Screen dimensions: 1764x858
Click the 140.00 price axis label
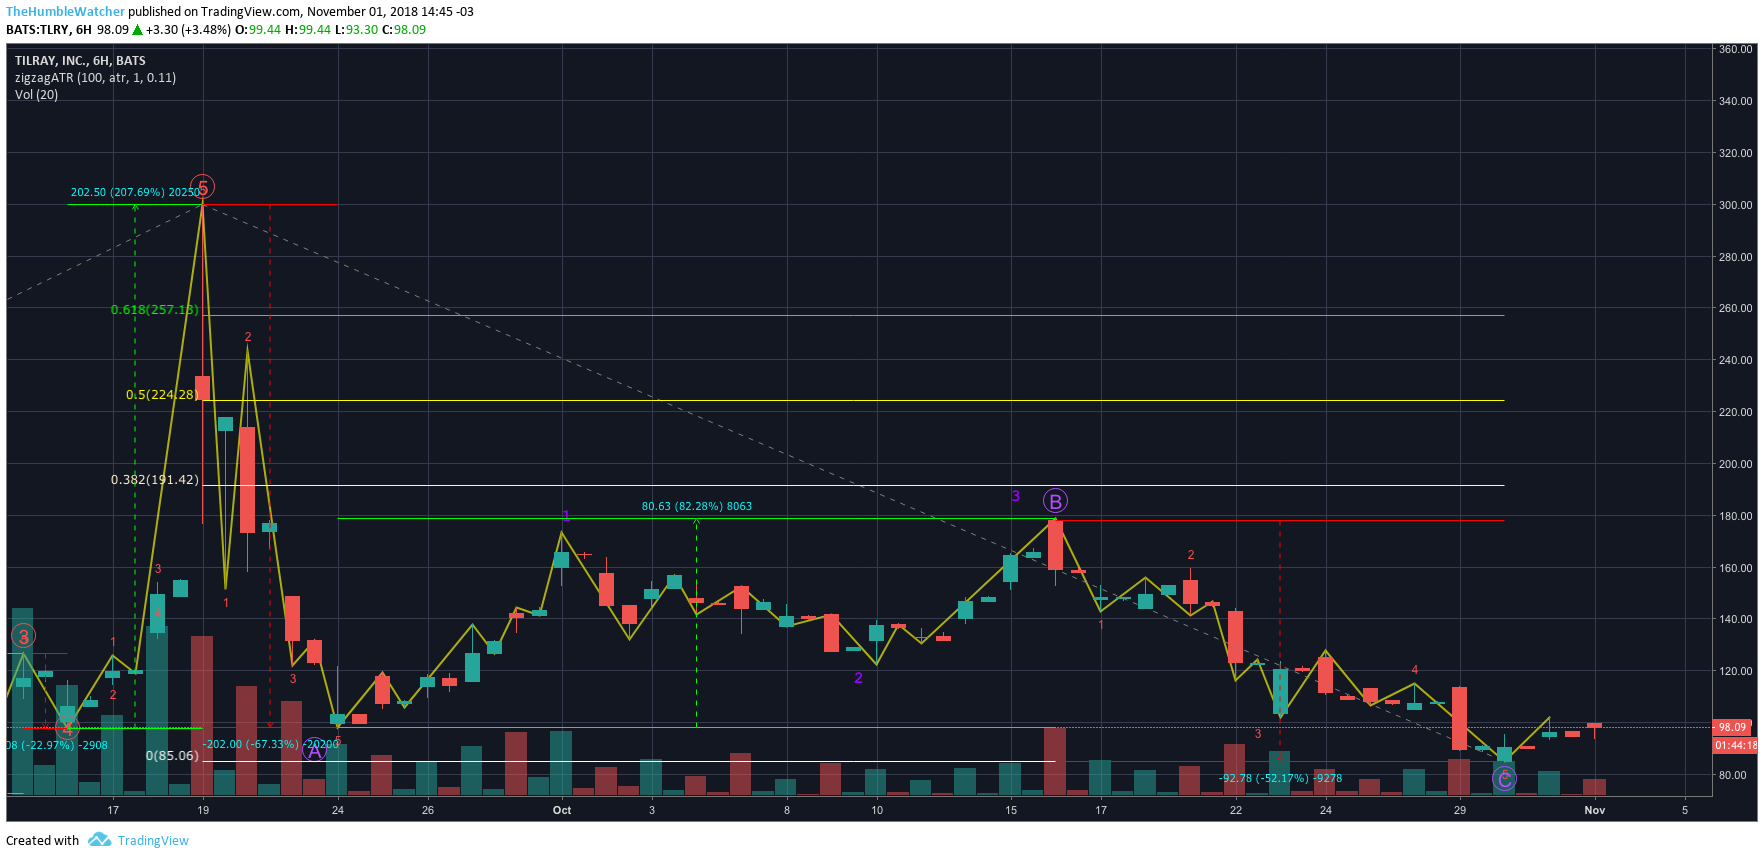[x=1735, y=619]
